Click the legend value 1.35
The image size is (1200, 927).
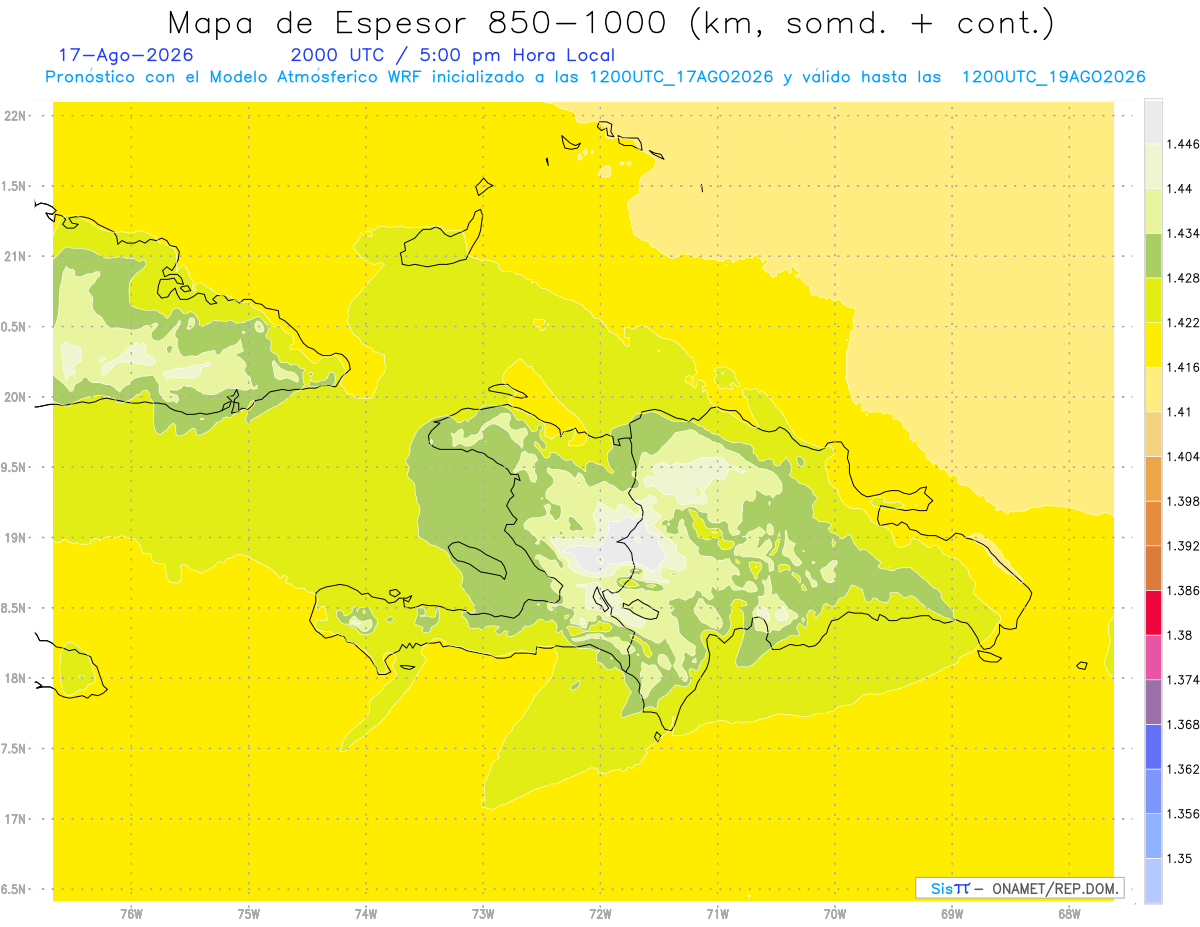click(x=1179, y=858)
